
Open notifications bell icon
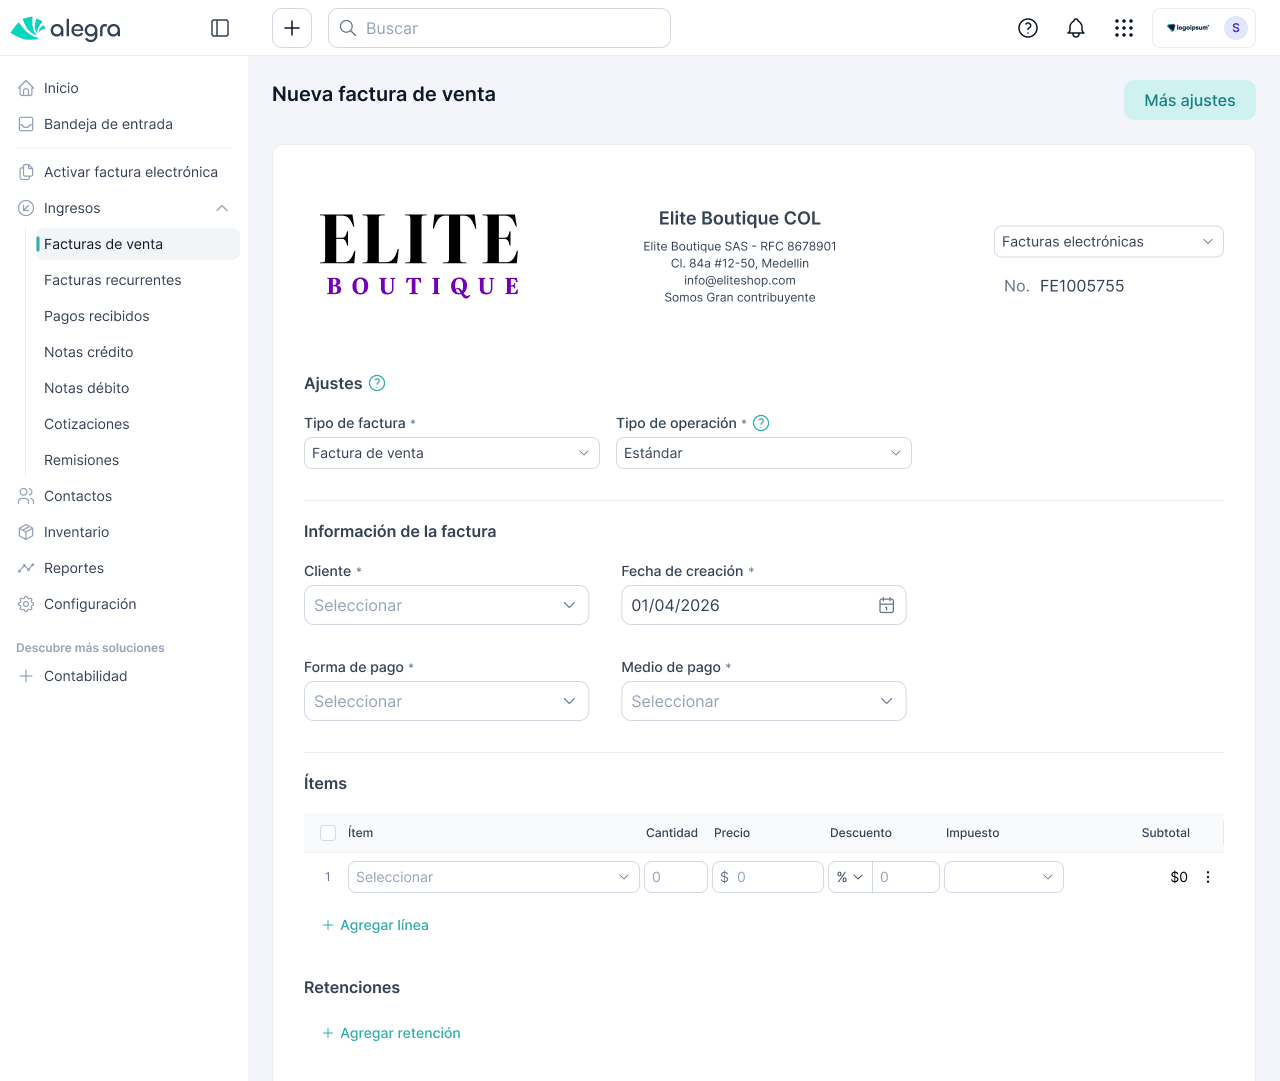[1076, 28]
